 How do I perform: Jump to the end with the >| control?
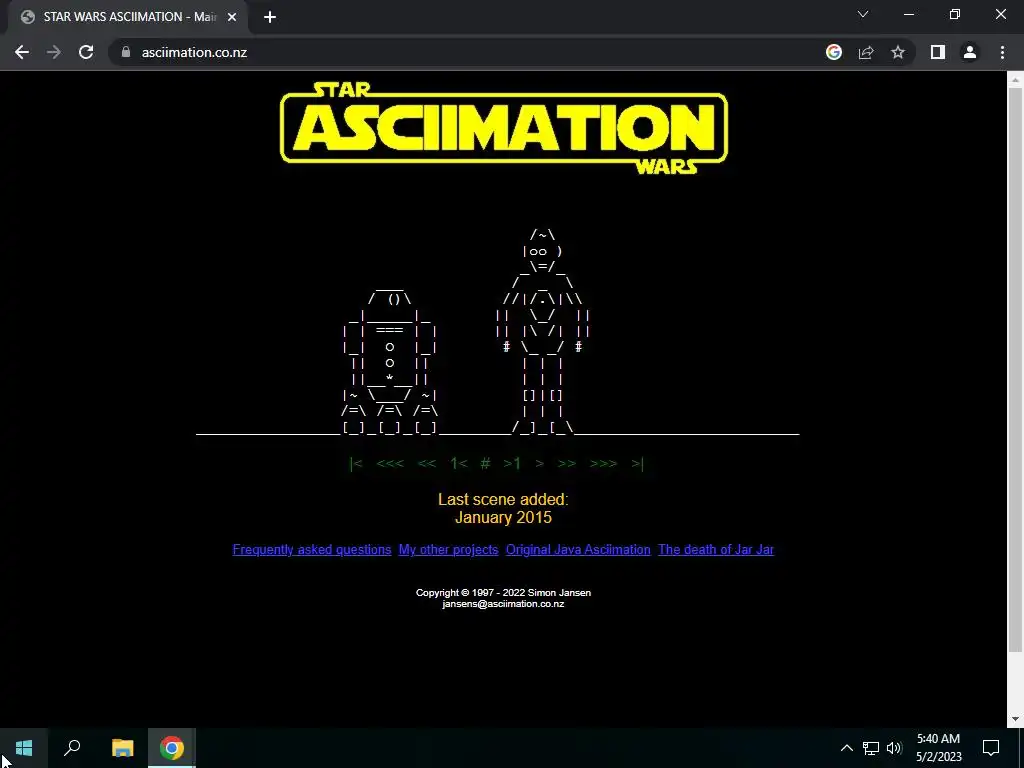coord(637,464)
